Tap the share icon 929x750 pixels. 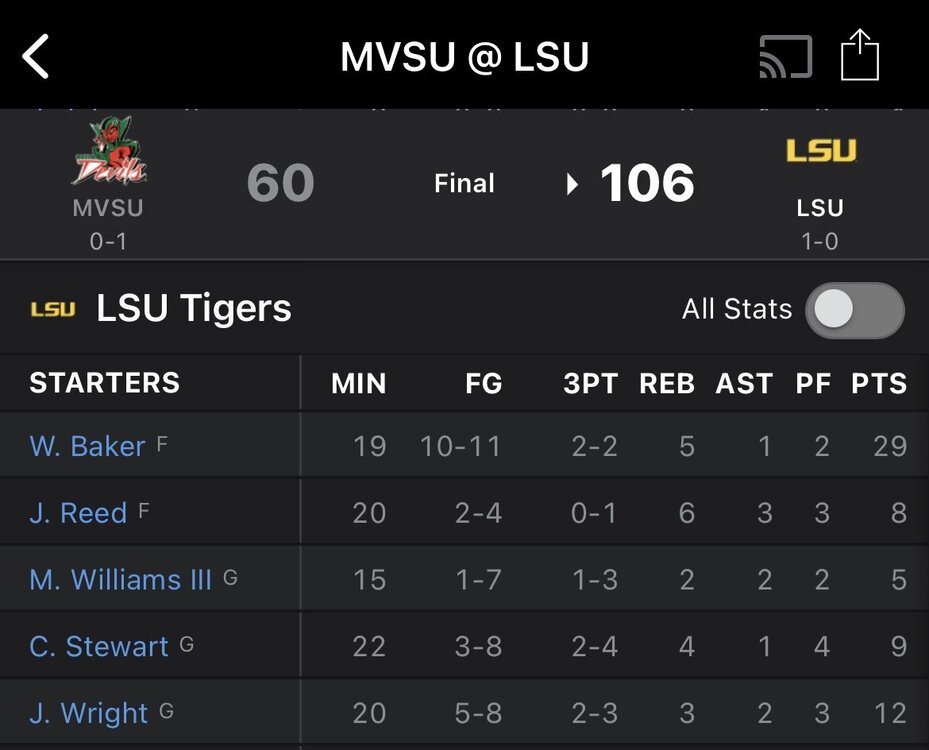point(859,54)
